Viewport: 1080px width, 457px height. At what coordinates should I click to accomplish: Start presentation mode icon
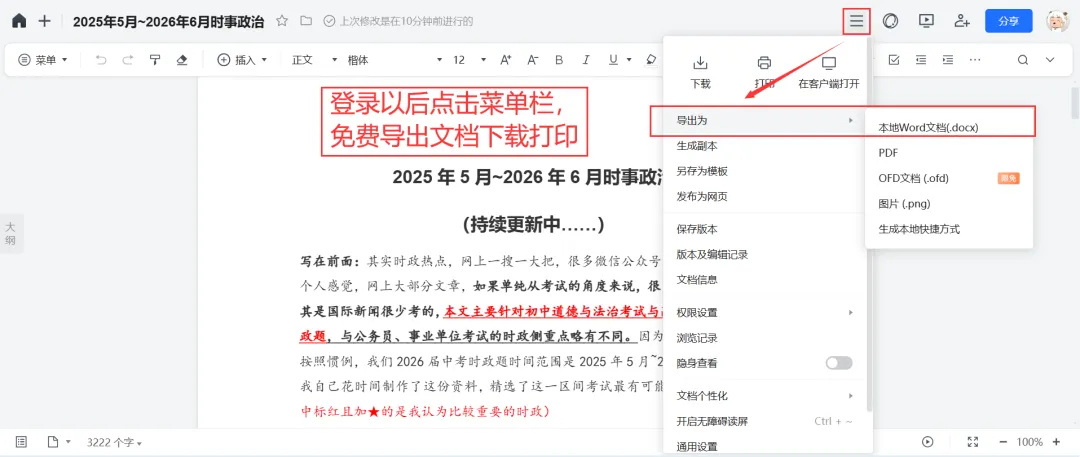926,21
